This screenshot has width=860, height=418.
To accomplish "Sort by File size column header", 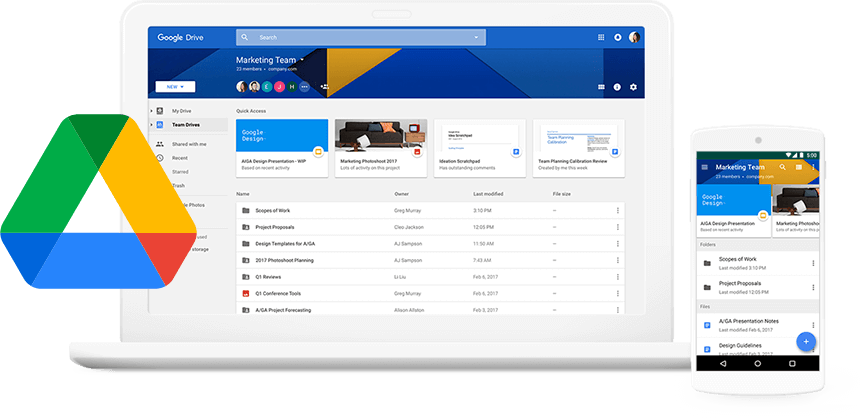I will (x=562, y=194).
